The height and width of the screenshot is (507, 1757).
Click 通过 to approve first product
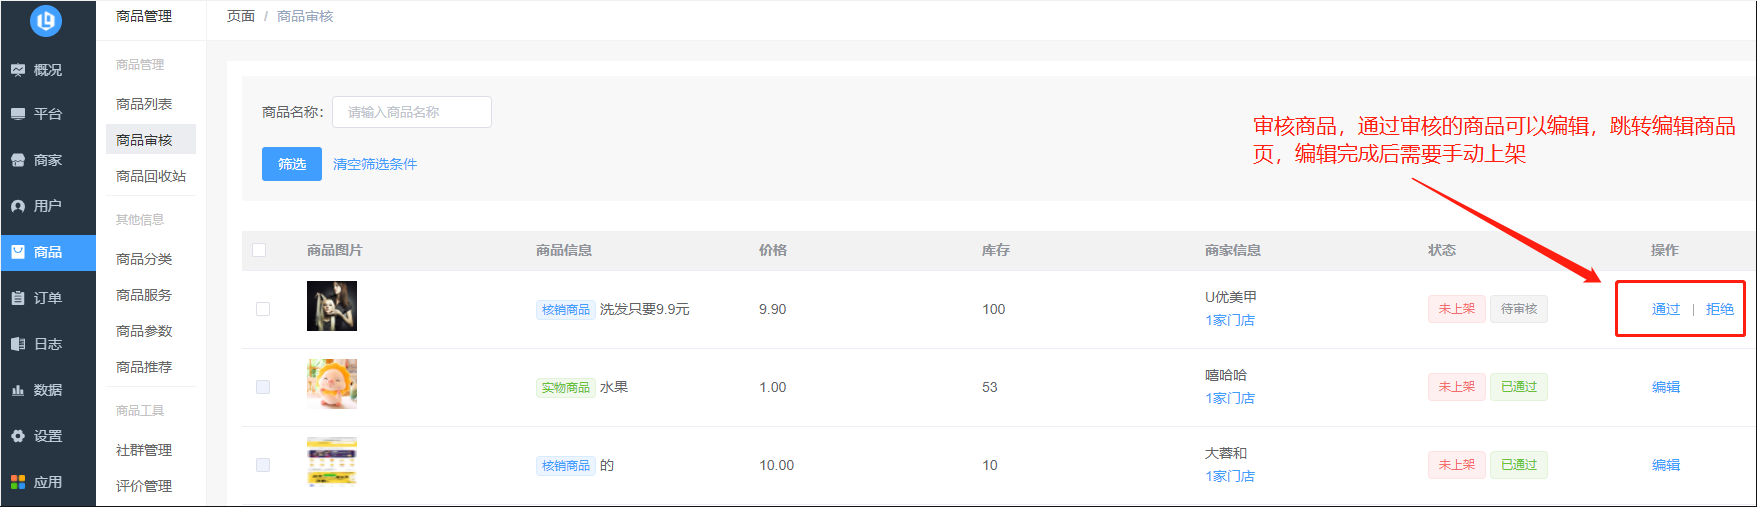pos(1666,309)
